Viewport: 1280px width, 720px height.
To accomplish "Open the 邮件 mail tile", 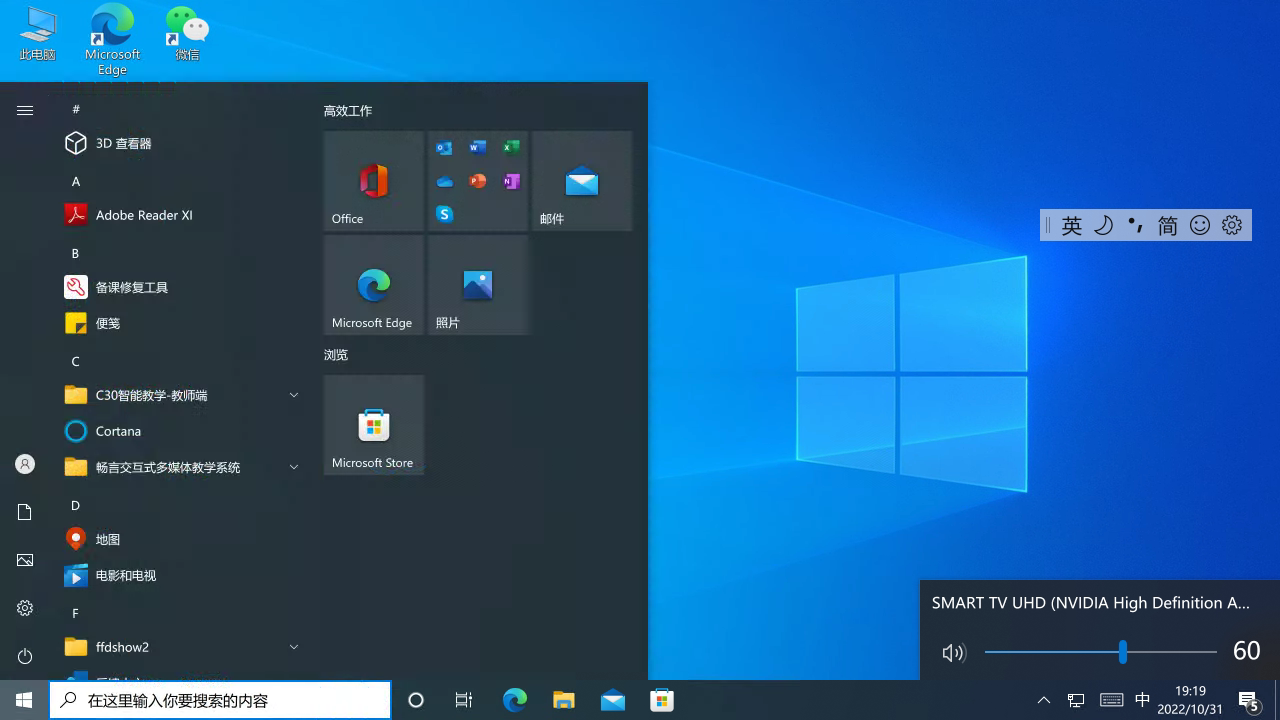I will point(582,181).
